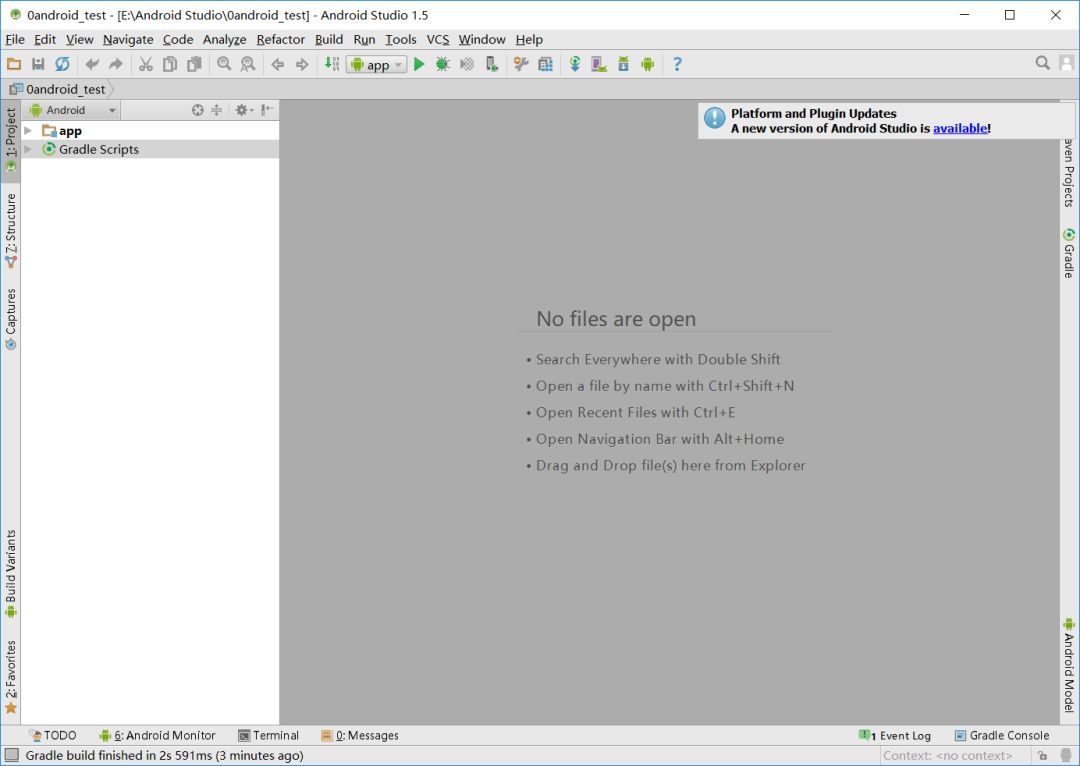Open the project panel gear settings dropdown
The image size is (1080, 766).
tap(244, 110)
